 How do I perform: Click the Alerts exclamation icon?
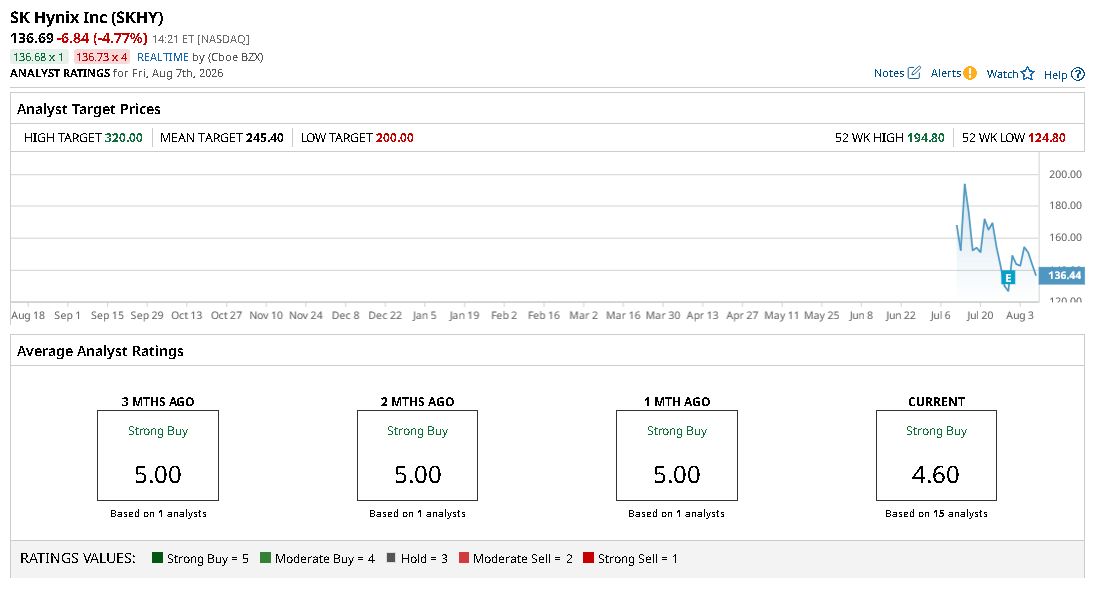[x=970, y=73]
